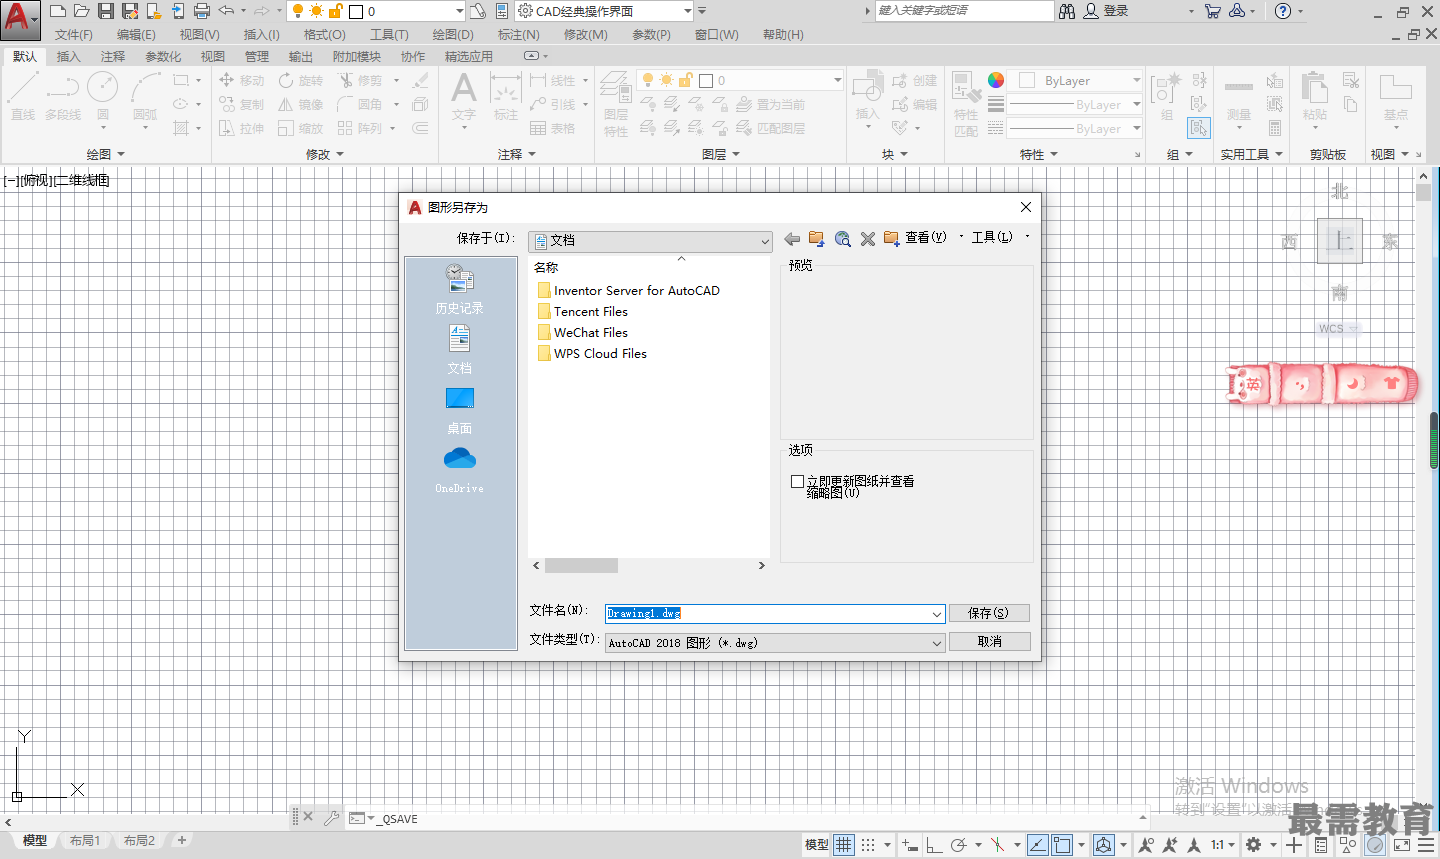Image resolution: width=1440 pixels, height=859 pixels.
Task: Select the Line (直线) tool in the ribbon
Action: 23,97
